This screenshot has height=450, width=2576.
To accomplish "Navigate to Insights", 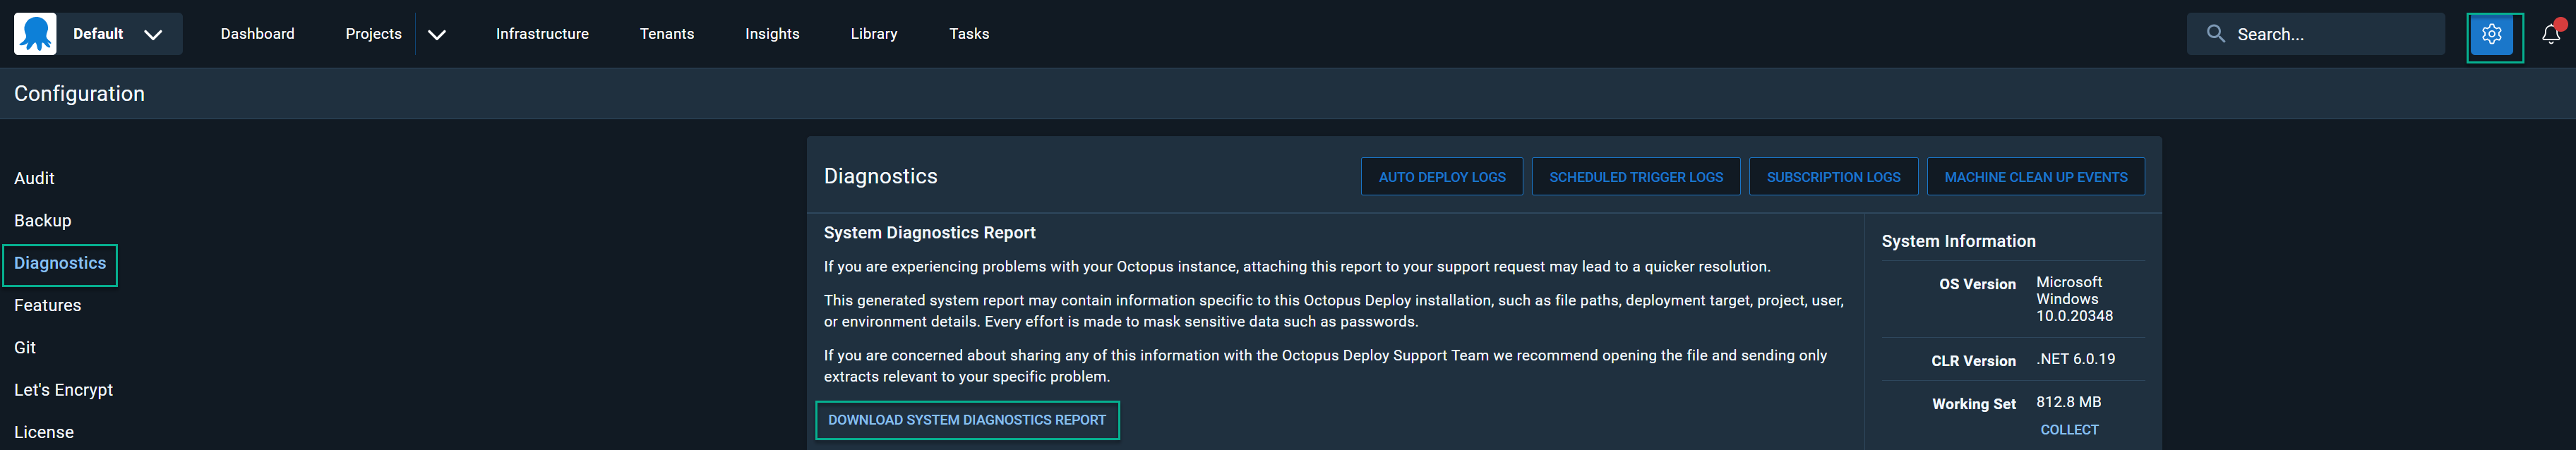I will 771,34.
